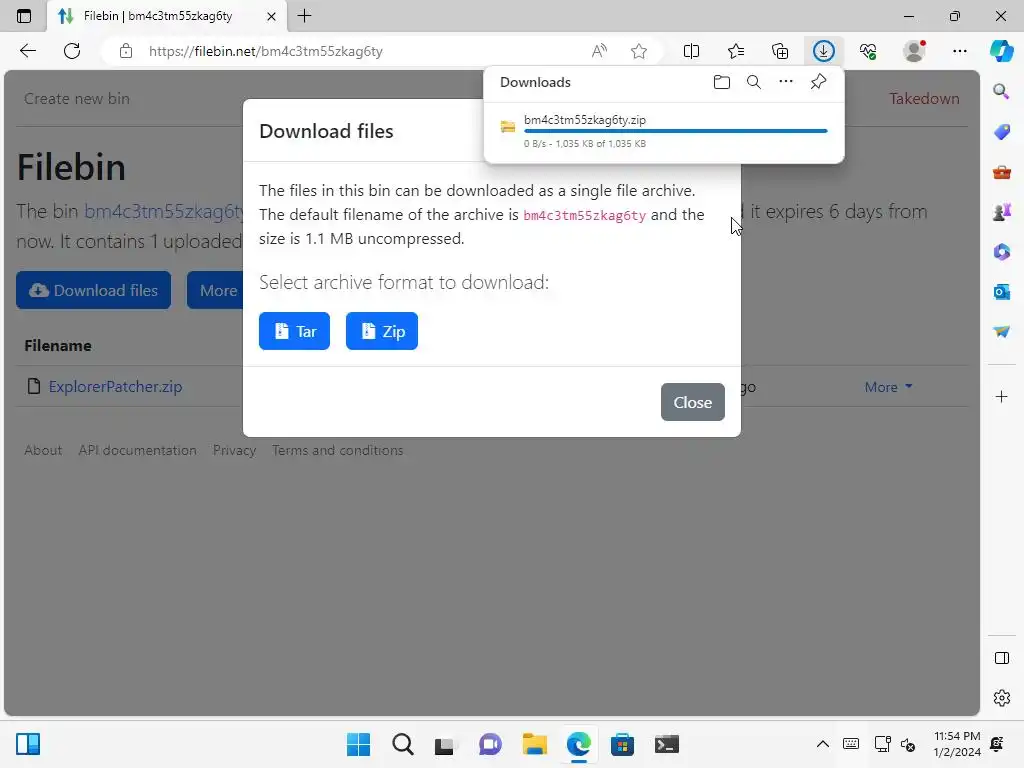
Task: Download archive as Zip
Action: [x=382, y=331]
